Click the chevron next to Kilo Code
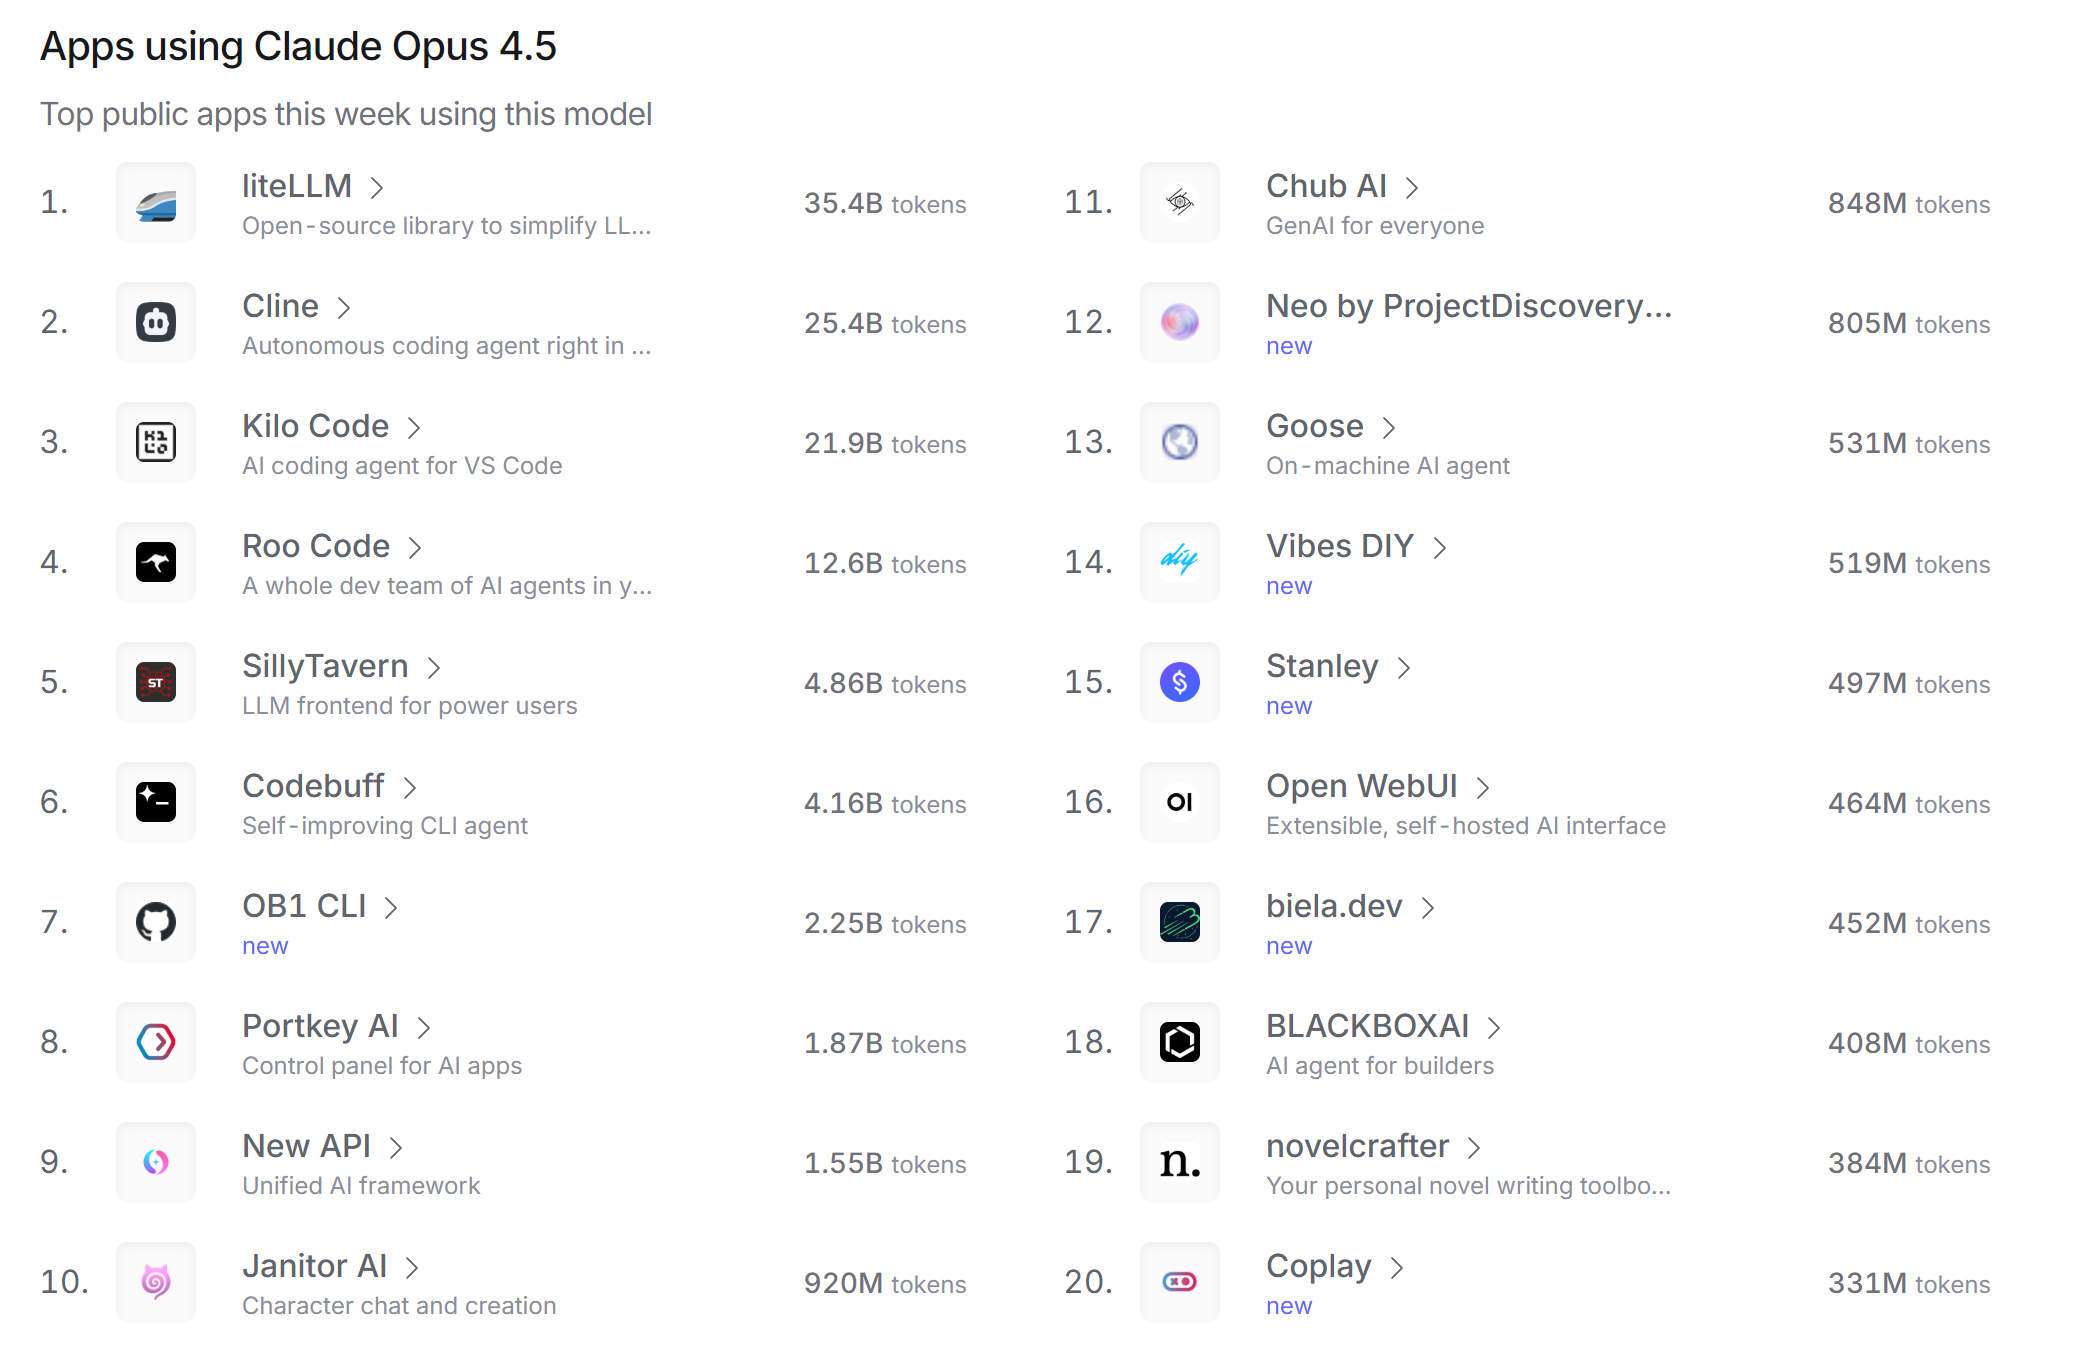The width and height of the screenshot is (2082, 1352). (414, 428)
